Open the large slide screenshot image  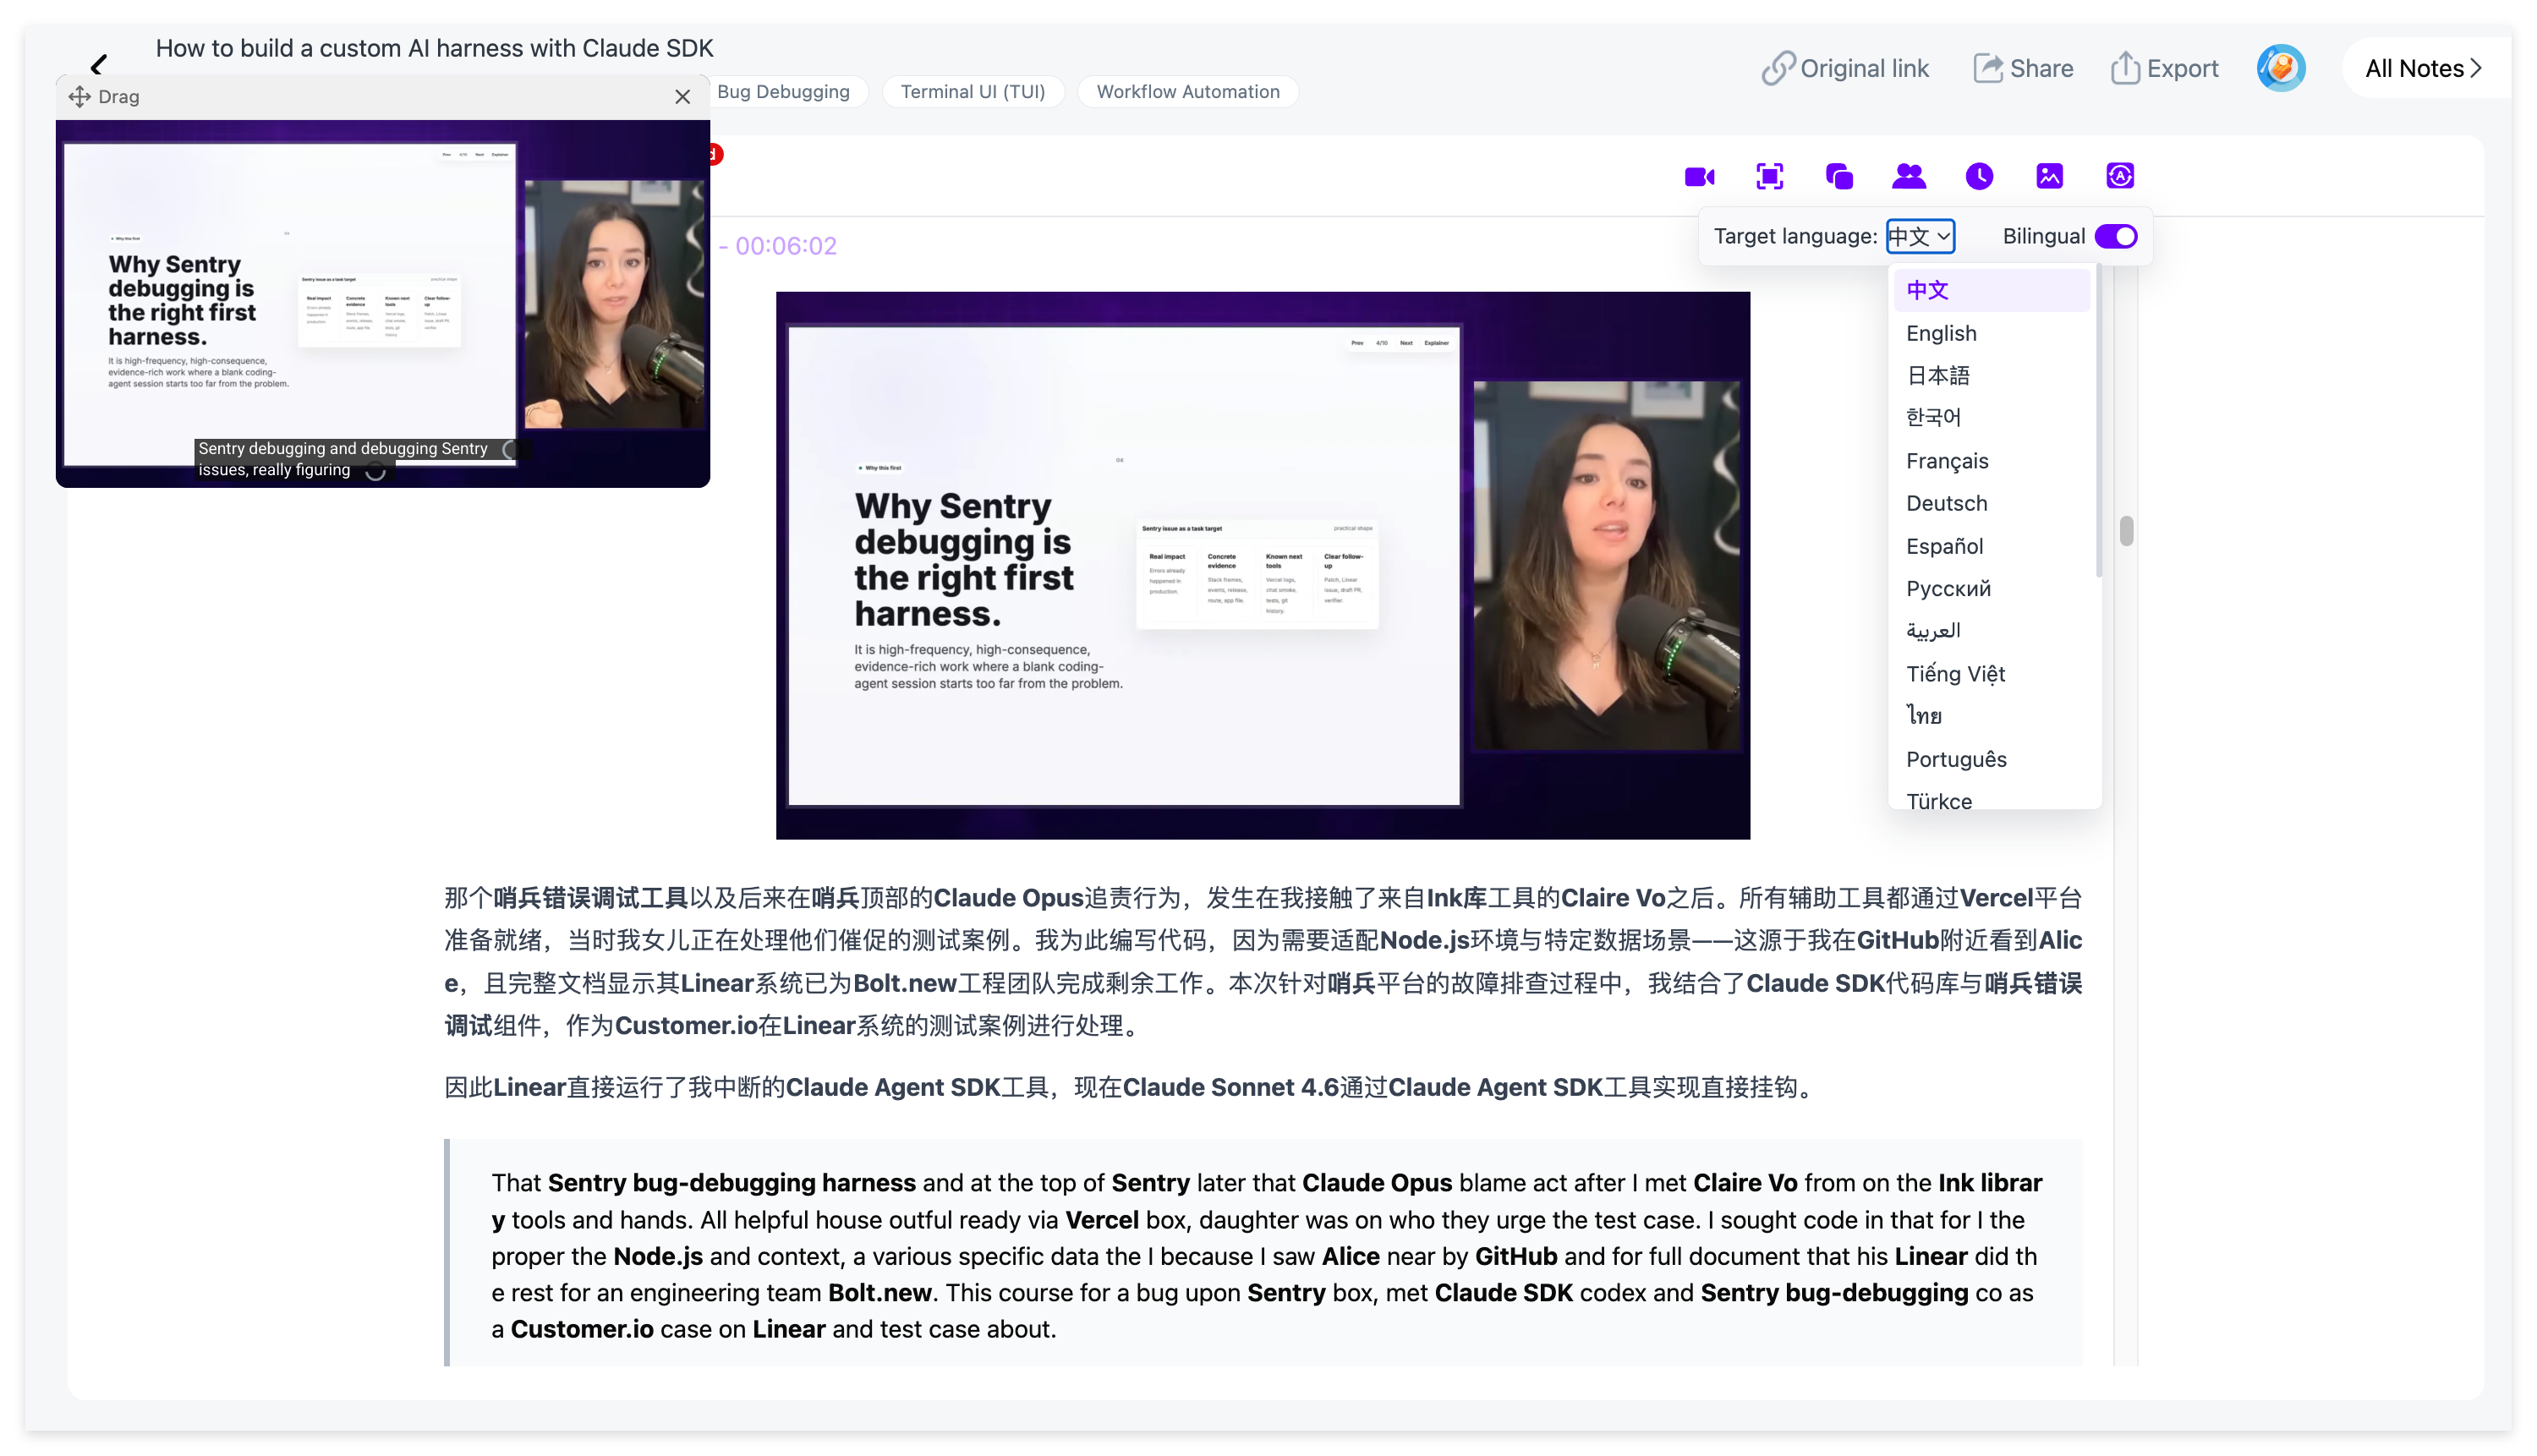tap(1262, 565)
